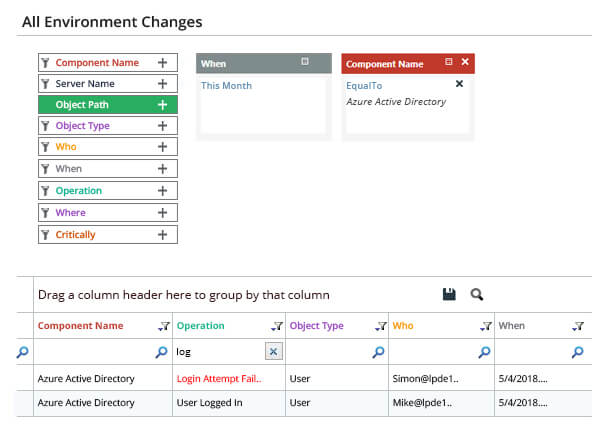Click funnel icon beside Where filter
Image resolution: width=612 pixels, height=430 pixels.
click(x=45, y=213)
